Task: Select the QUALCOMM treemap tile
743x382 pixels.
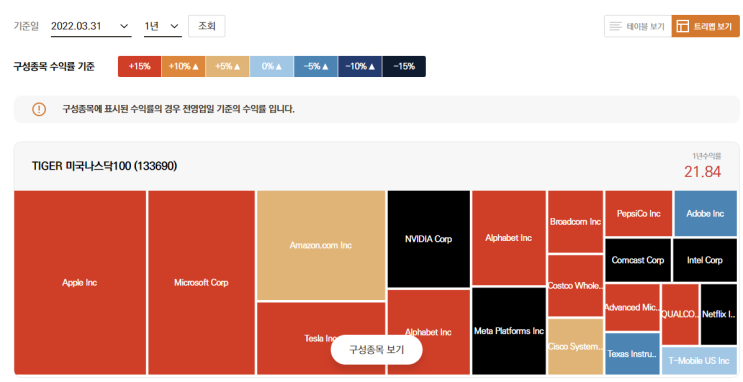Action: point(680,314)
